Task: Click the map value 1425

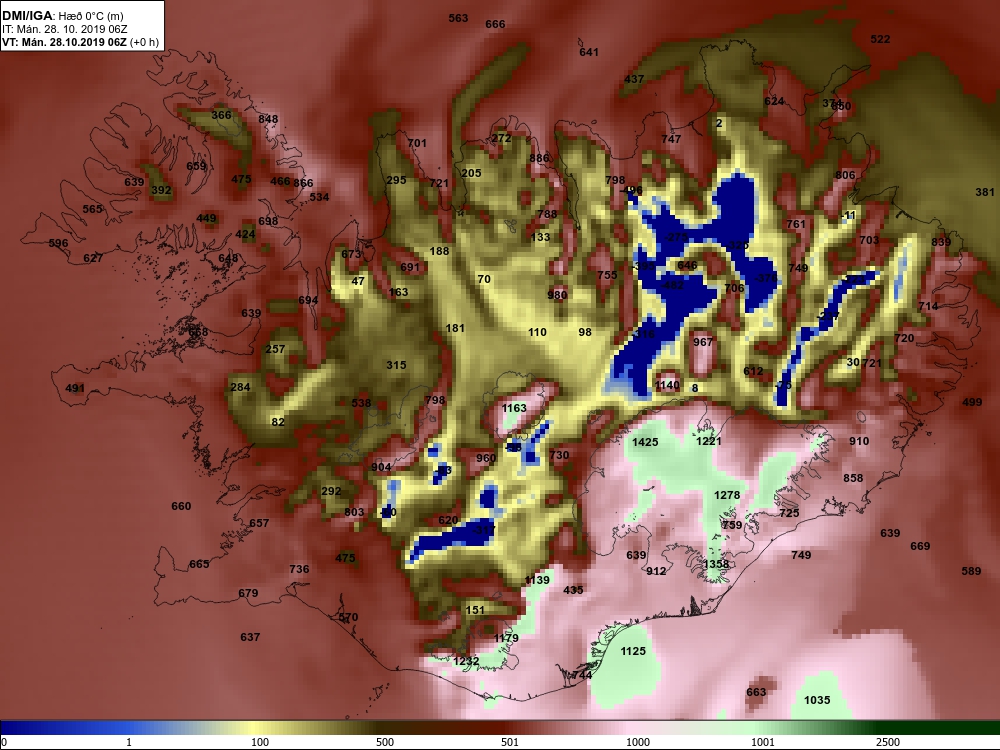Action: (x=645, y=441)
